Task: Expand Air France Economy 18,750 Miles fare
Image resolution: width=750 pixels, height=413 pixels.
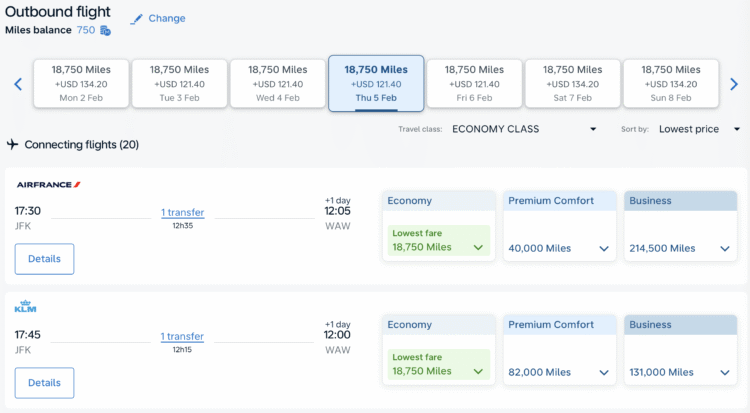Action: point(437,241)
